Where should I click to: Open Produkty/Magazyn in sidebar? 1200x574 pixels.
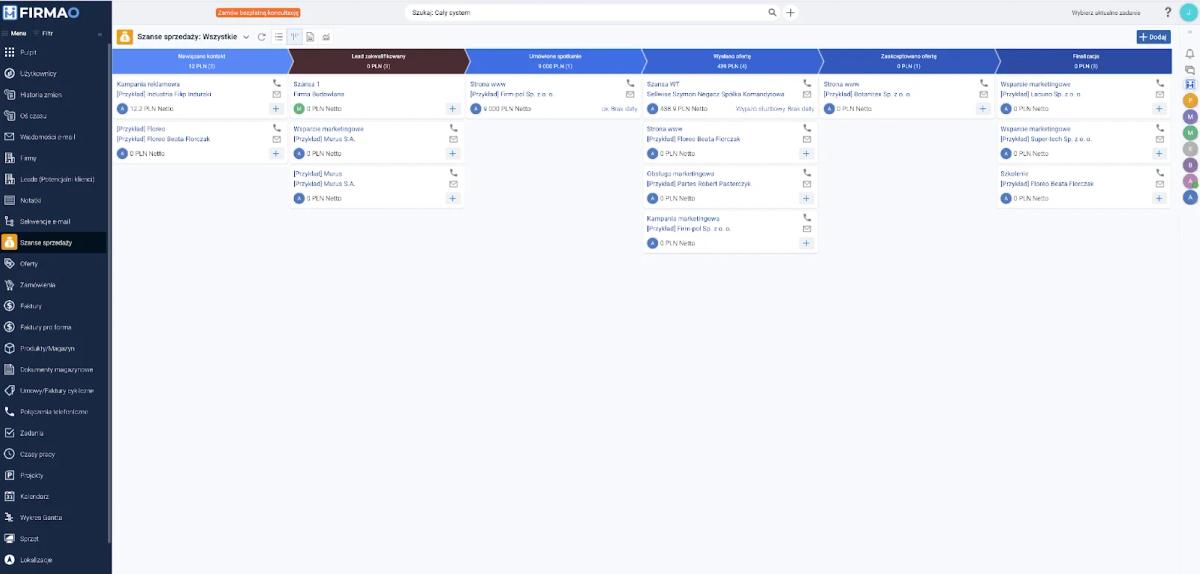[55, 348]
